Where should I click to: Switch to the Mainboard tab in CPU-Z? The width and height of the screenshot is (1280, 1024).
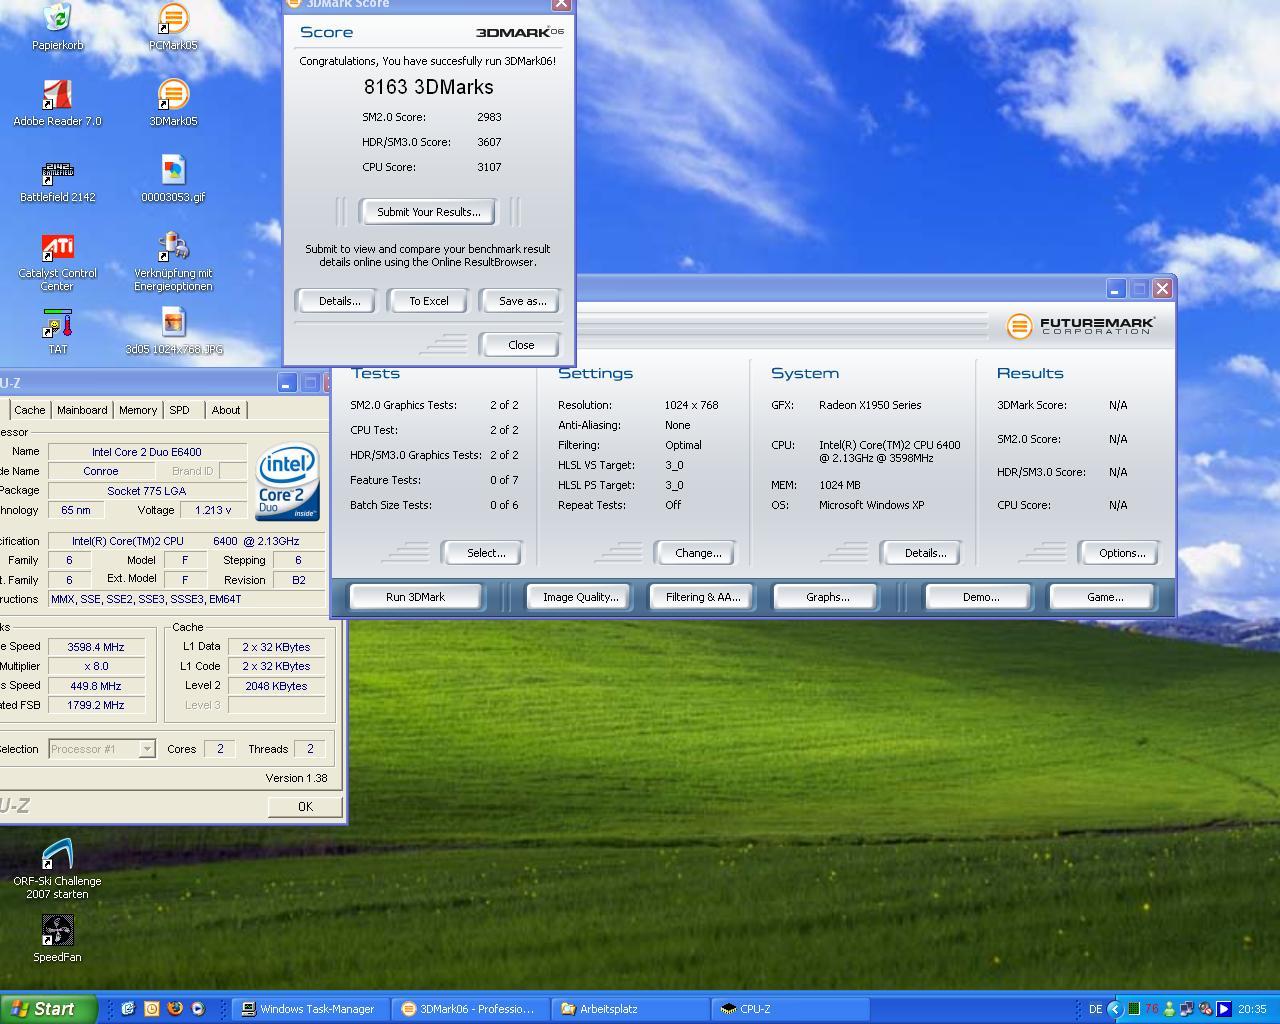[82, 410]
